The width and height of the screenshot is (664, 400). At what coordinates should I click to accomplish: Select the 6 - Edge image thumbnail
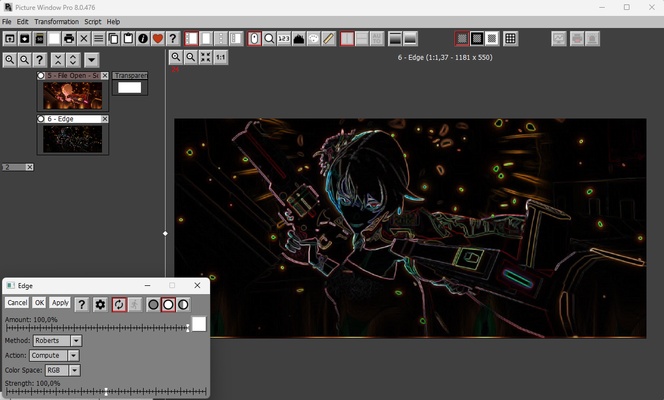point(72,139)
